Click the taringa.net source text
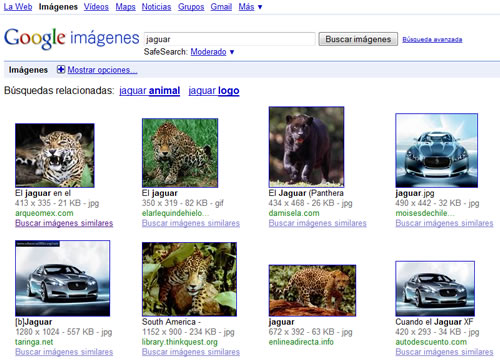Image resolution: width=500 pixels, height=363 pixels. tap(34, 342)
